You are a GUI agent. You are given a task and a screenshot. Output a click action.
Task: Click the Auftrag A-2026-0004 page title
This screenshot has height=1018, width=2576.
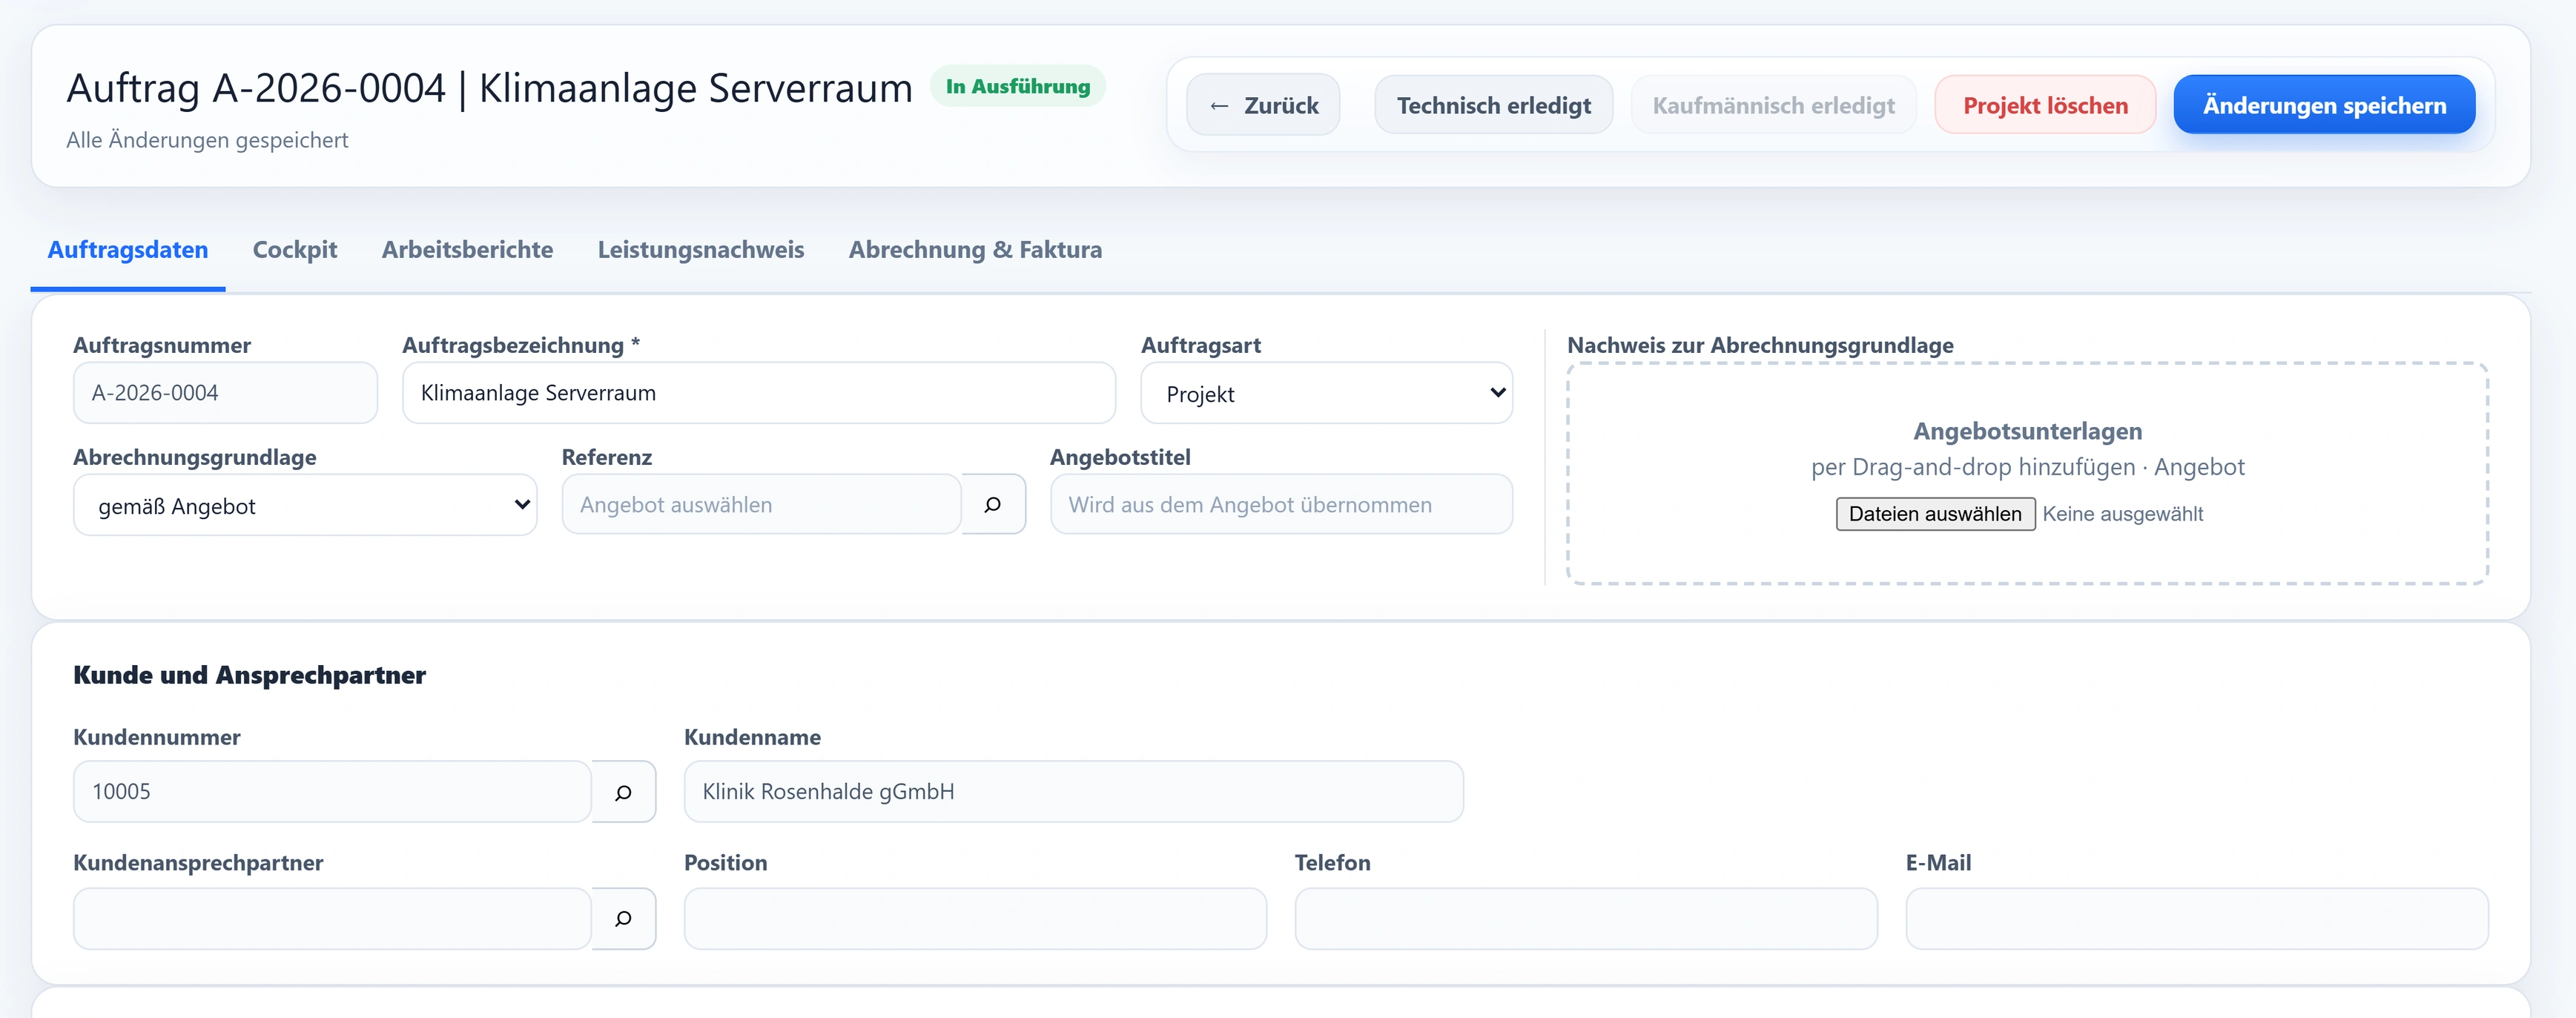click(489, 88)
